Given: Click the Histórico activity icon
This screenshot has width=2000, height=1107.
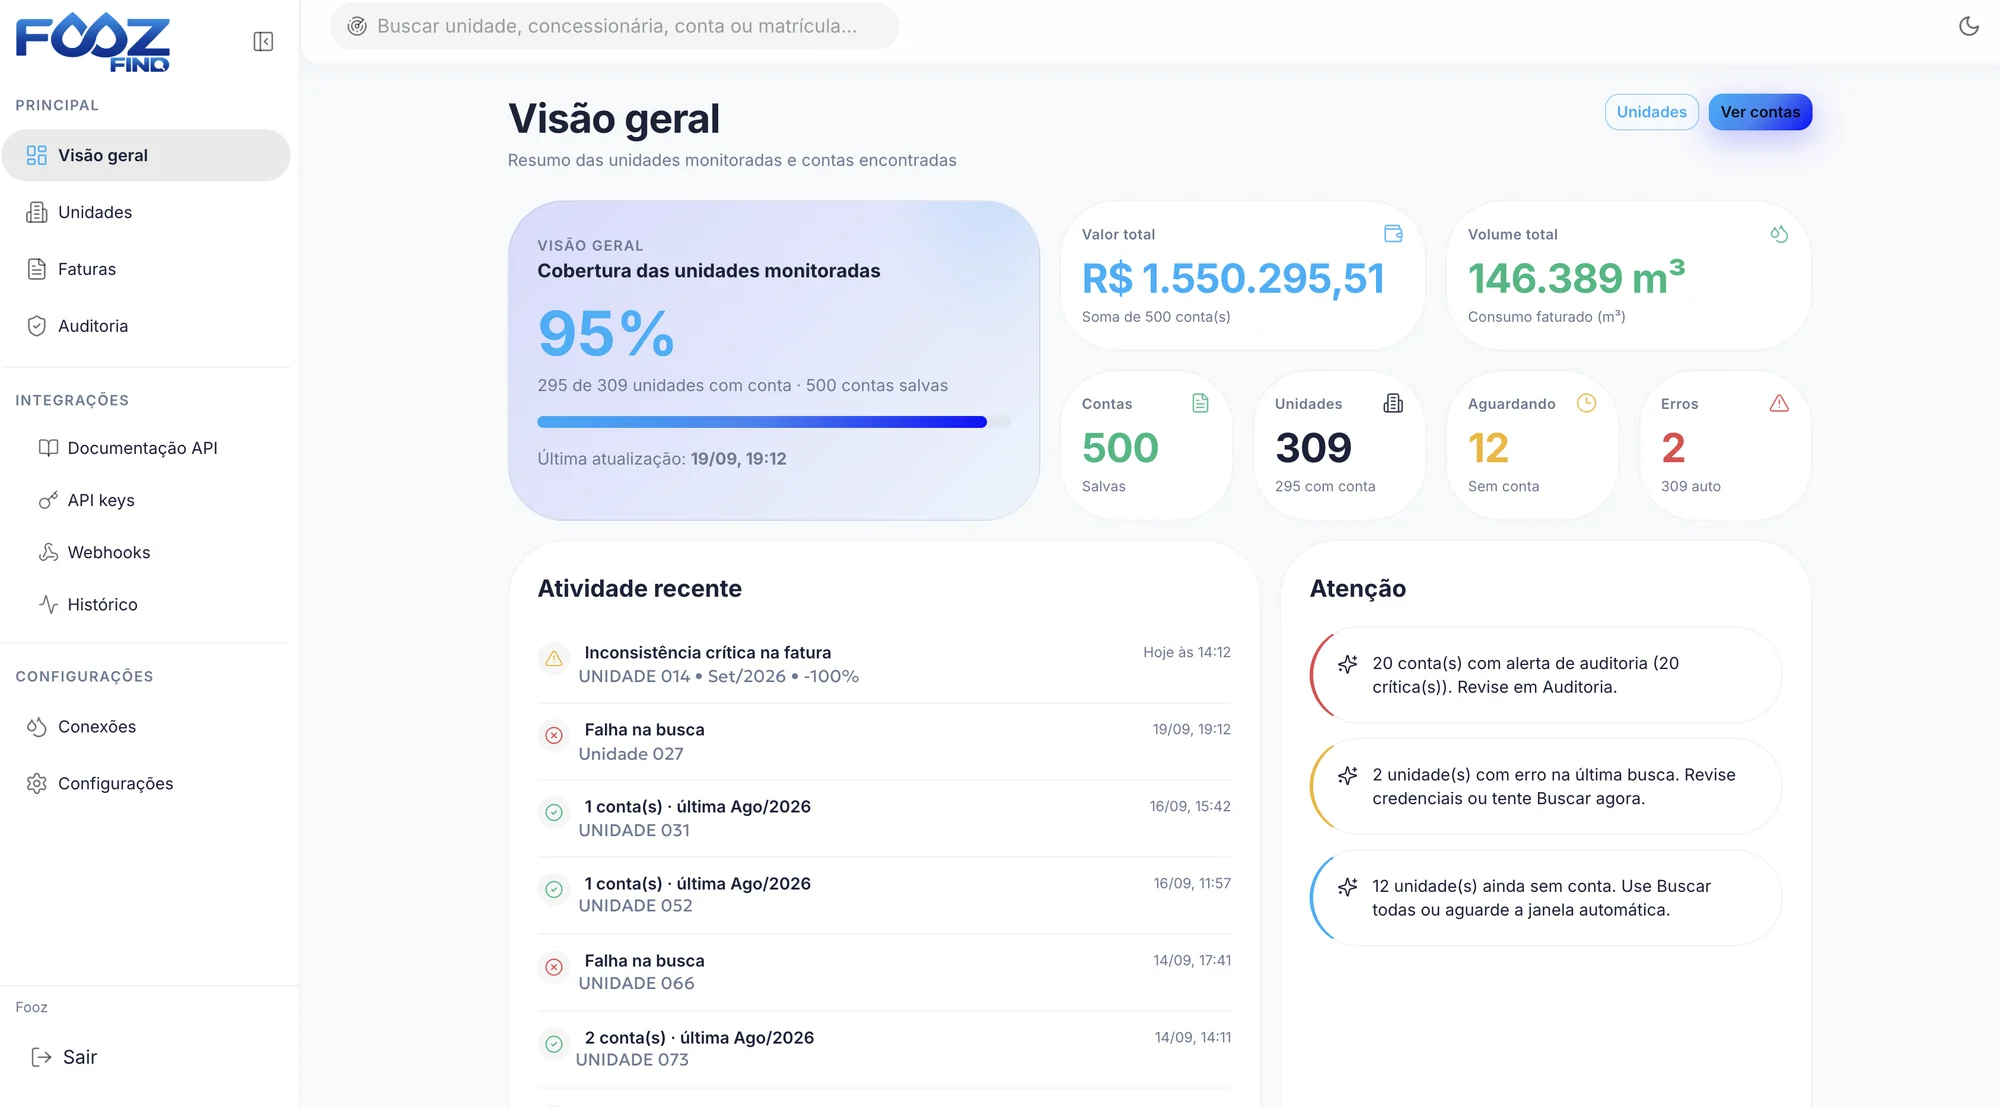Looking at the screenshot, I should pyautogui.click(x=48, y=604).
